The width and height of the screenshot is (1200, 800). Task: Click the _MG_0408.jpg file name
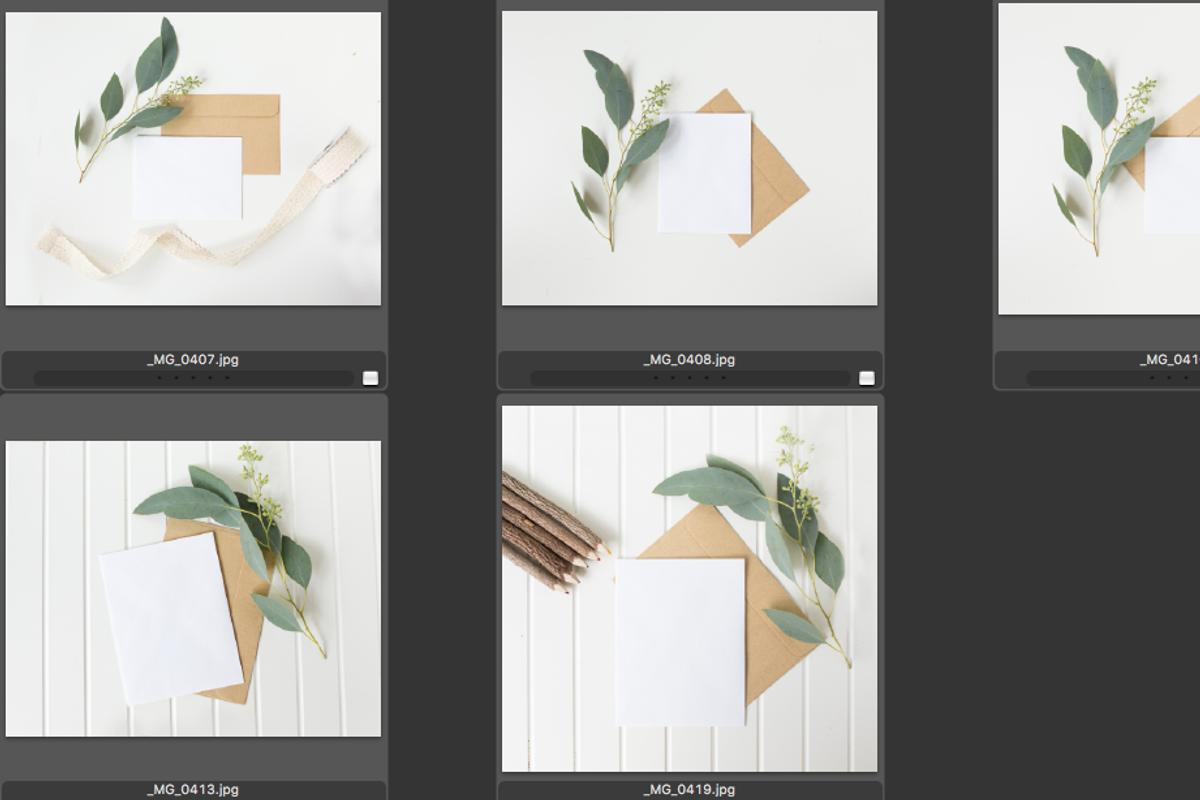690,360
